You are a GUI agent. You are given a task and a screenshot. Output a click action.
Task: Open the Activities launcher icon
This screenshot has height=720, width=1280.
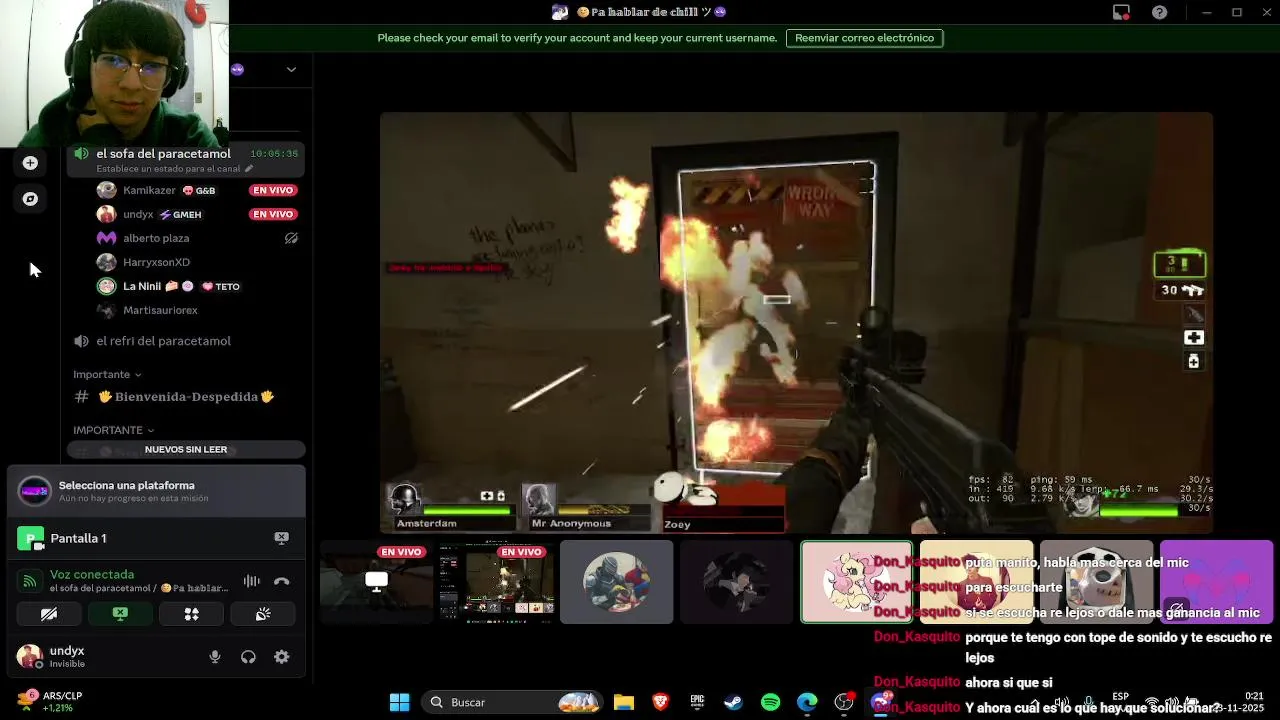pyautogui.click(x=191, y=614)
